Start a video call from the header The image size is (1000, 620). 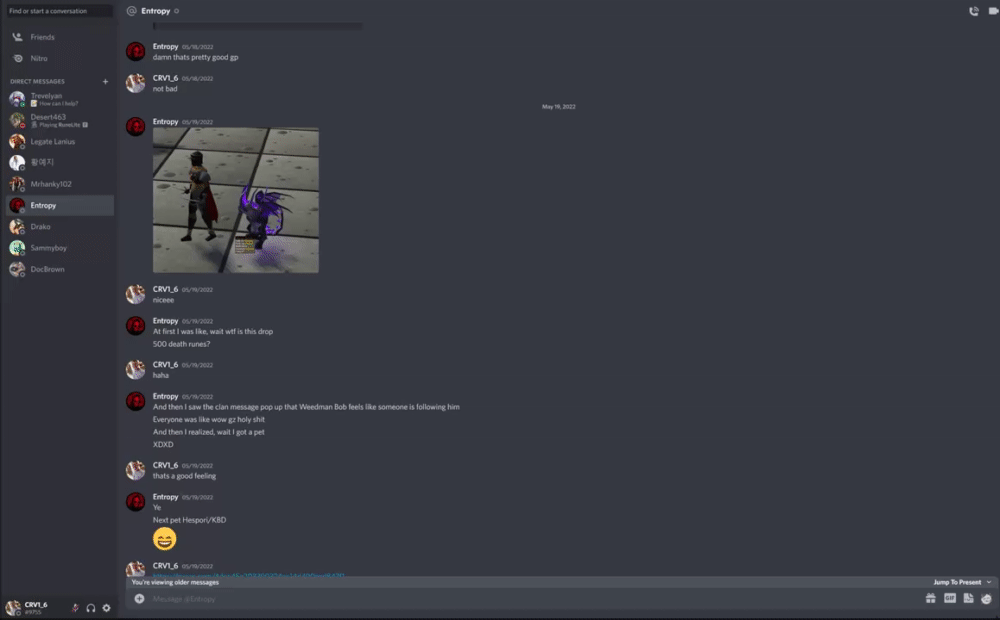[x=994, y=11]
